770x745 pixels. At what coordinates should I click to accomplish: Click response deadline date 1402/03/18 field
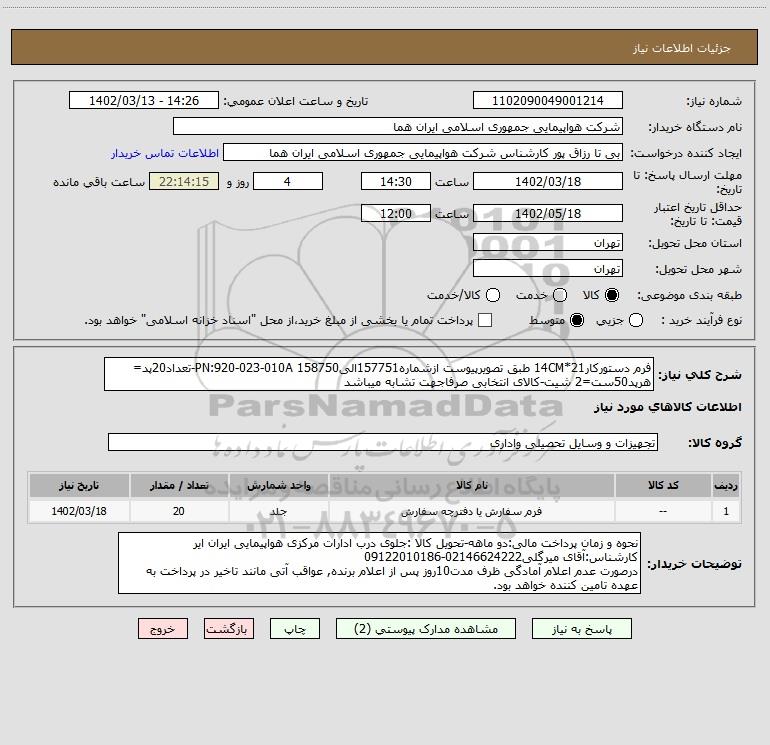pos(548,182)
